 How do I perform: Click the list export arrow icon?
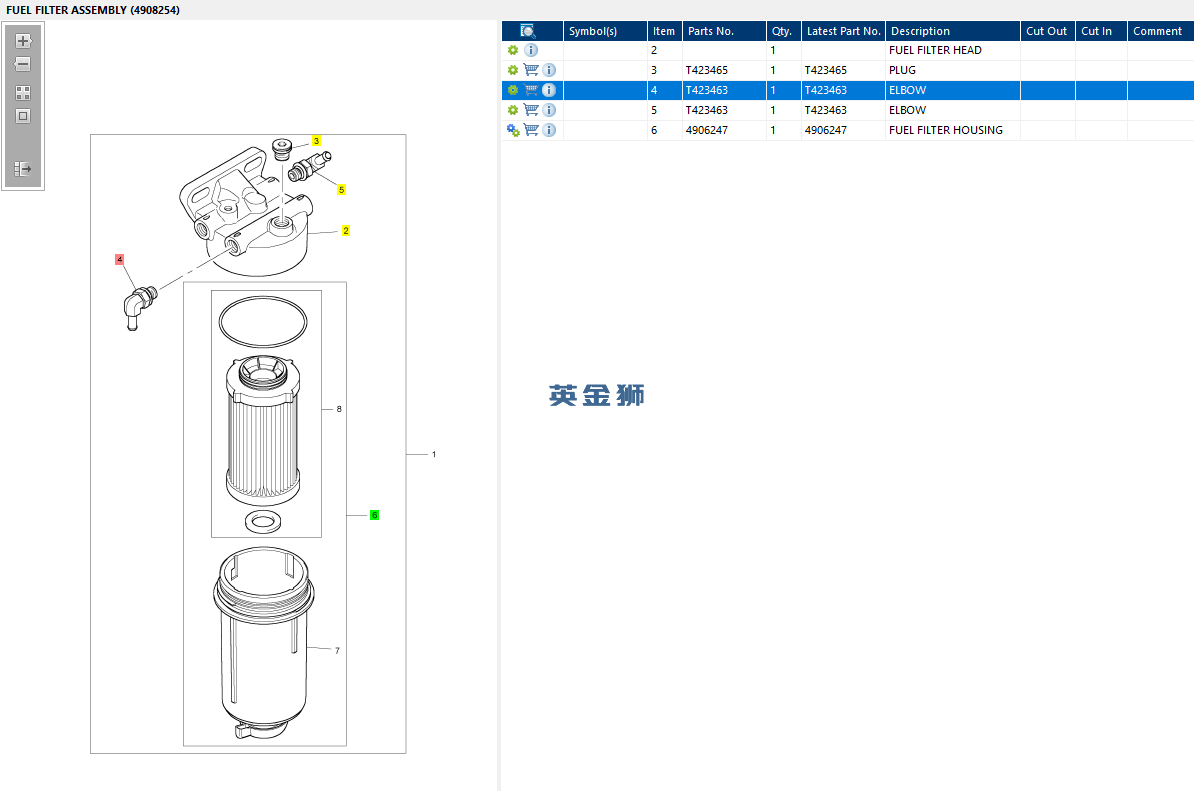click(x=23, y=168)
